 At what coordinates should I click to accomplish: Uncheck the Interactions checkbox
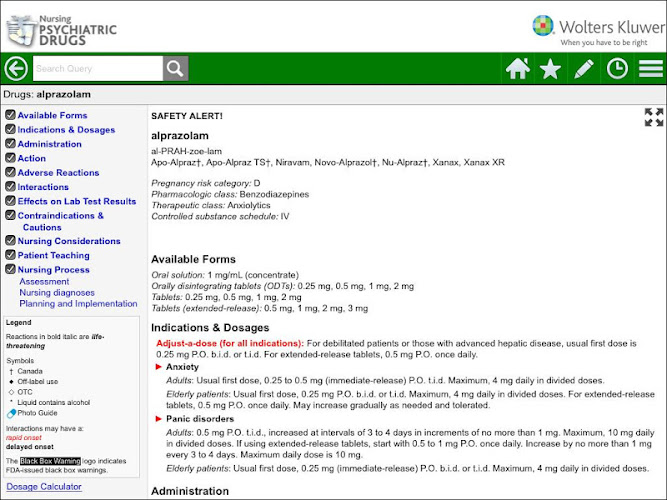click(10, 186)
